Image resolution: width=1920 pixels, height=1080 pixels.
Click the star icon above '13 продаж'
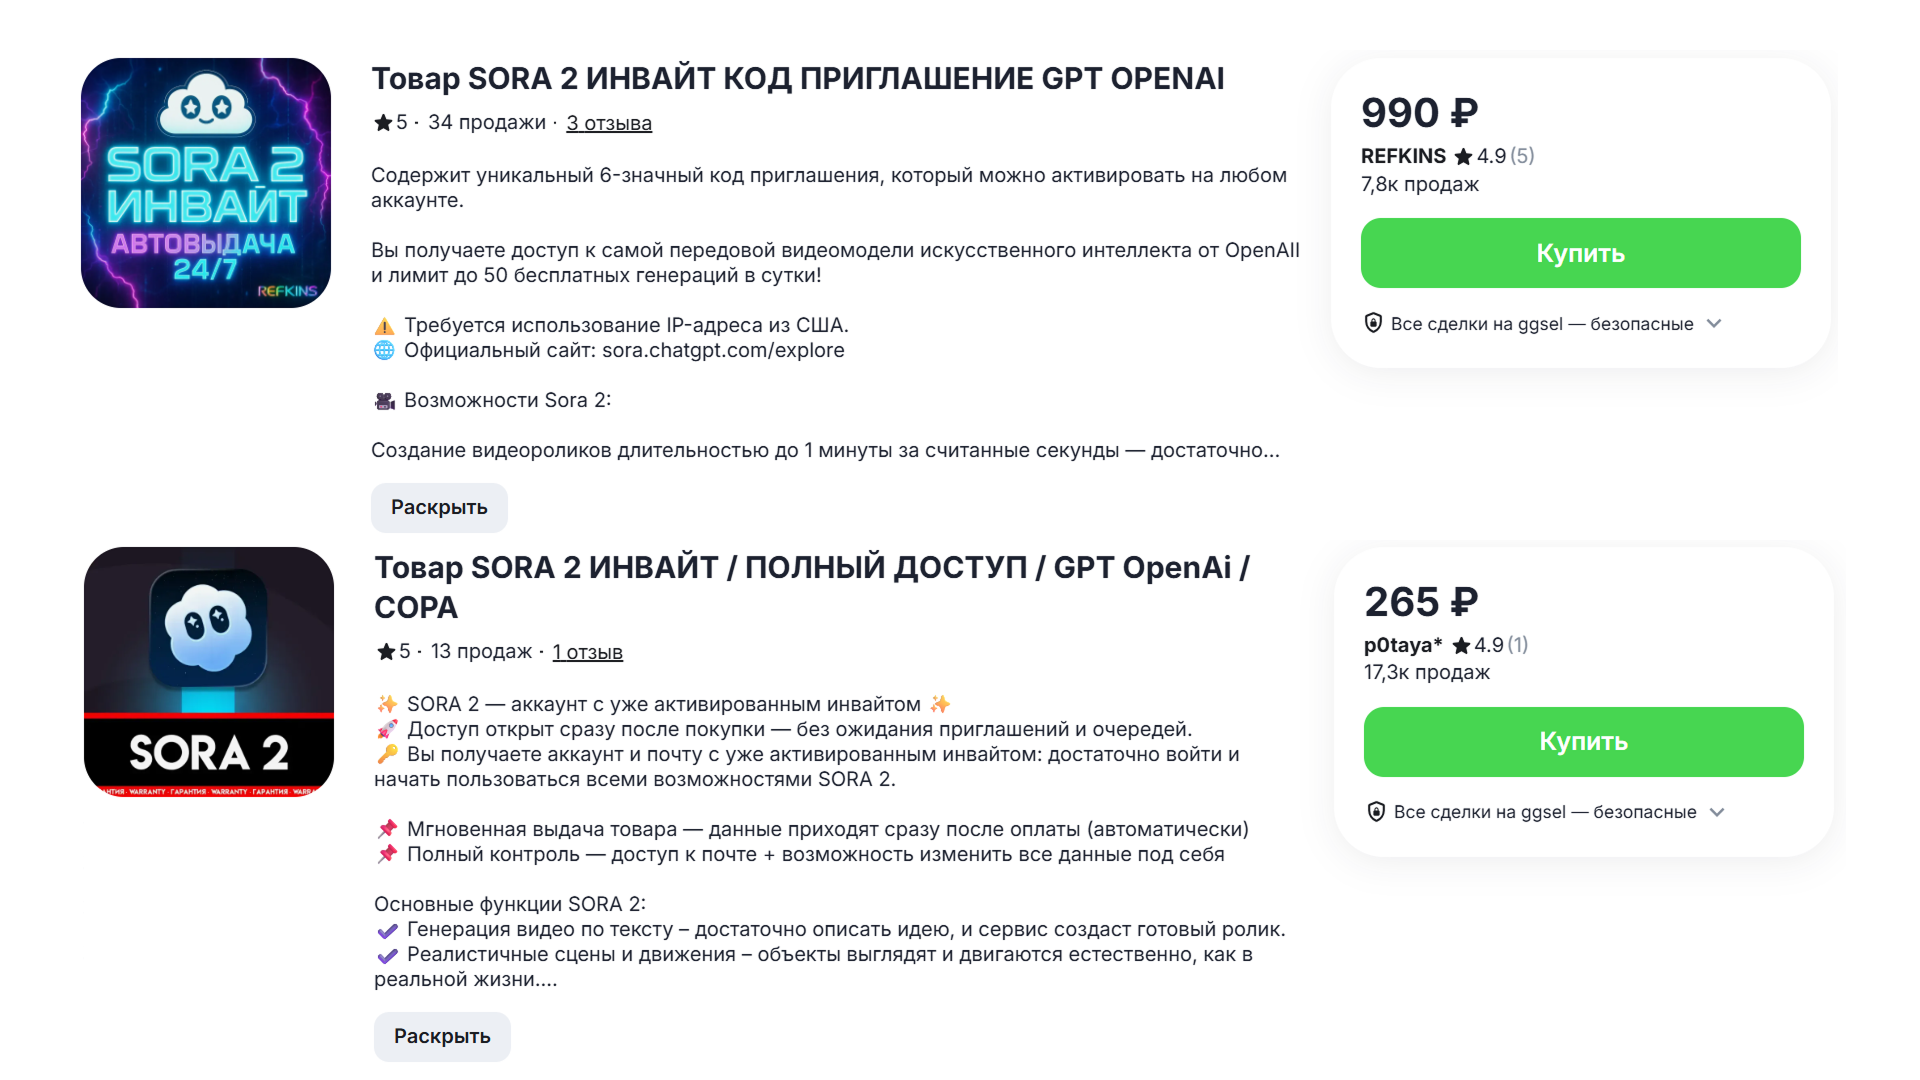(386, 652)
